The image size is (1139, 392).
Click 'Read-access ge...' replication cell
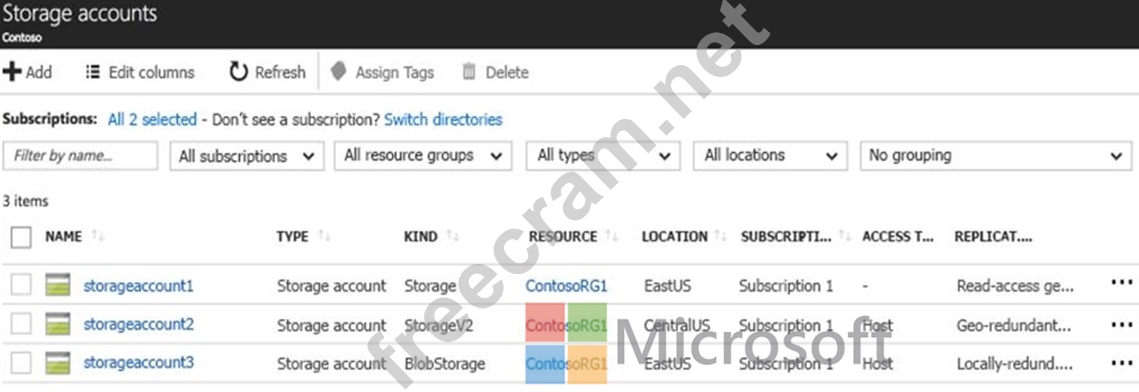coord(1016,286)
